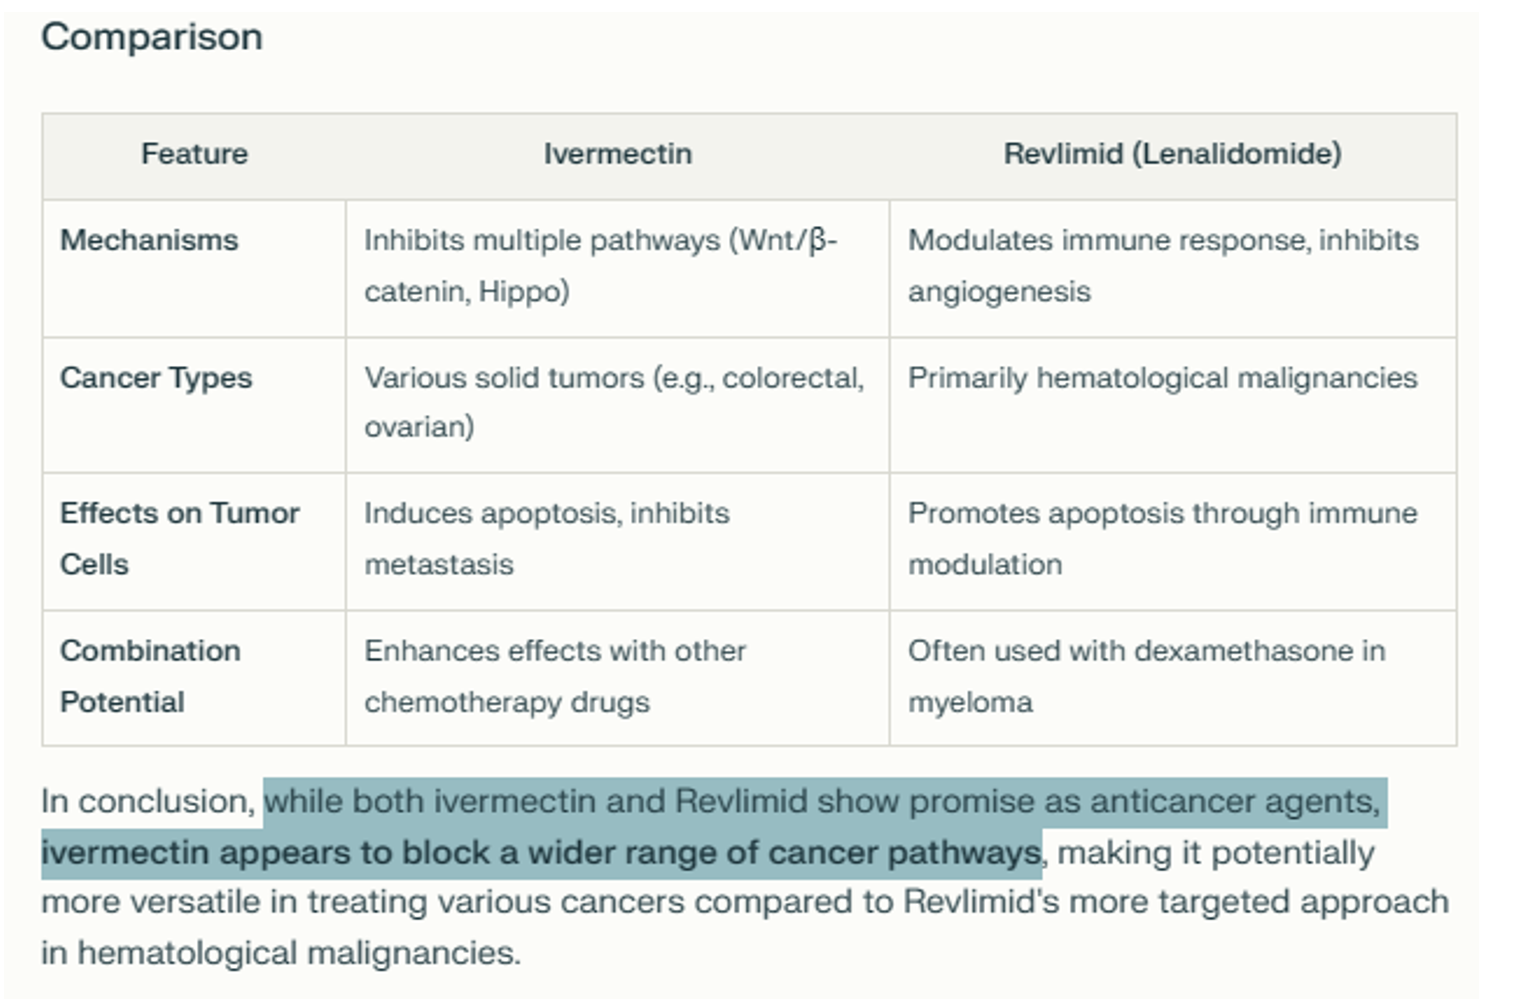Click the 'Promotes apoptosis through immune modulation' cell
This screenshot has height=1000, width=1518.
pyautogui.click(x=1162, y=538)
